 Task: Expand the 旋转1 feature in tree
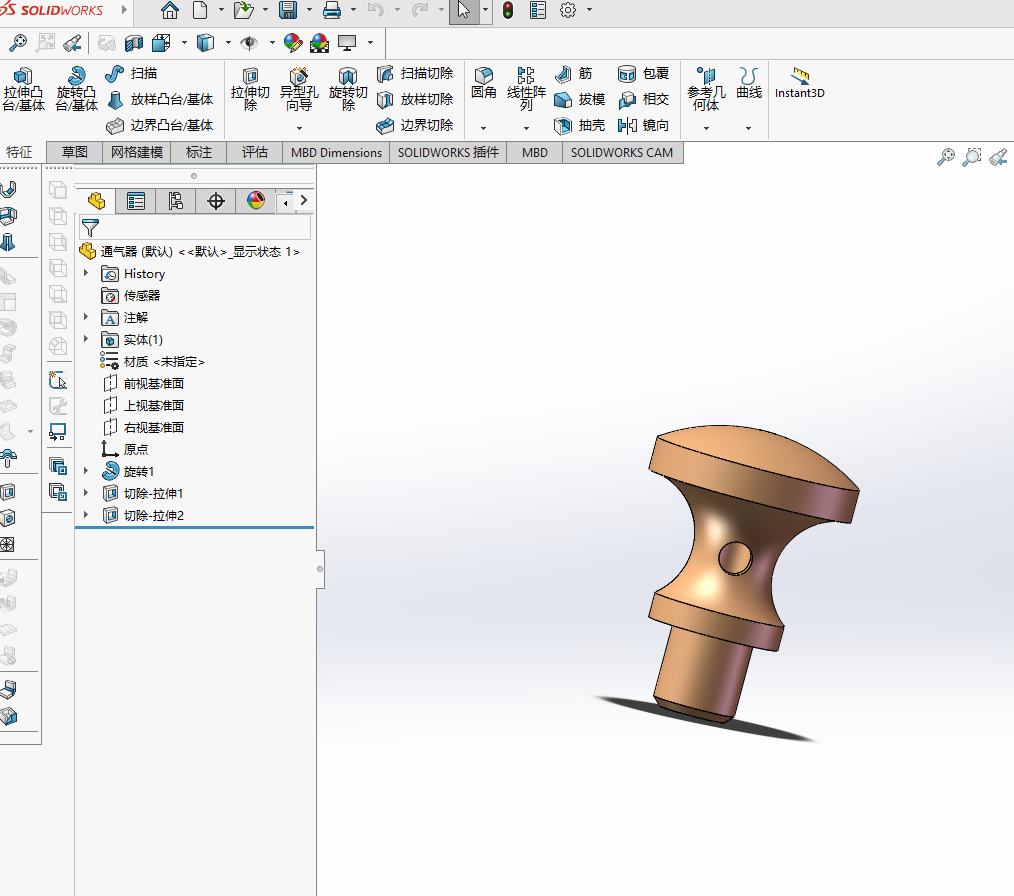click(x=86, y=471)
